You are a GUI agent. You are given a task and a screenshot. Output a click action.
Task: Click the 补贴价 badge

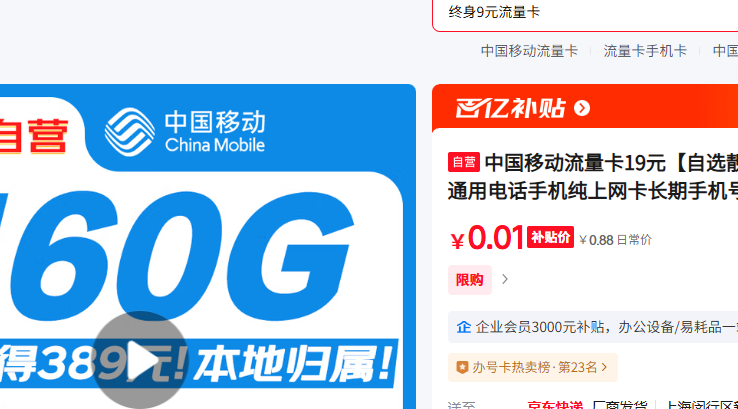click(x=550, y=237)
